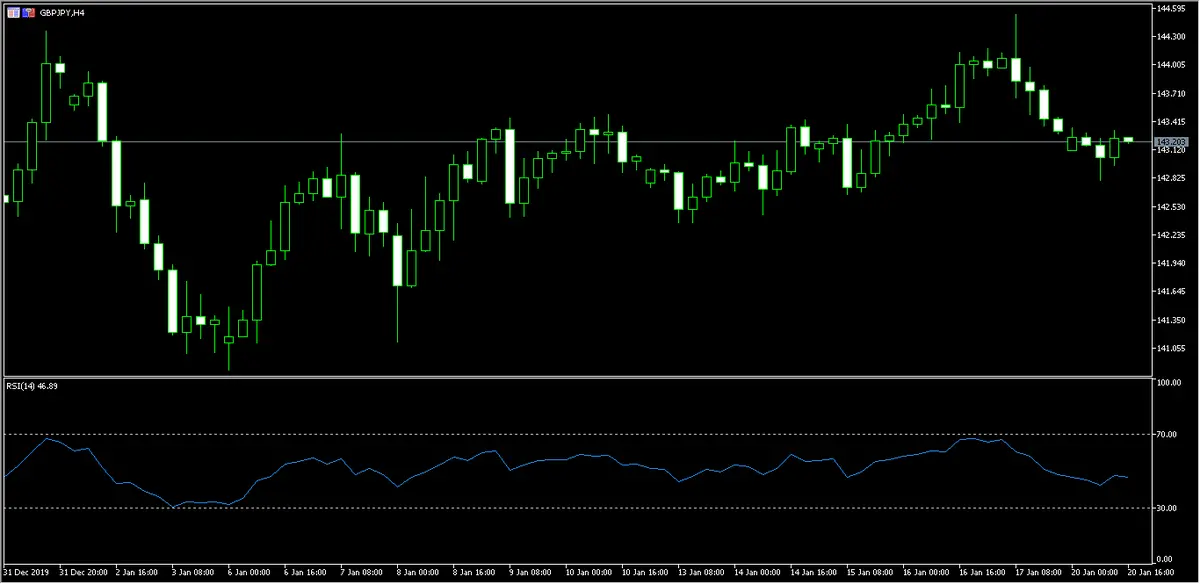Click price scale value 144.005
The height and width of the screenshot is (584, 1200).
(1171, 65)
